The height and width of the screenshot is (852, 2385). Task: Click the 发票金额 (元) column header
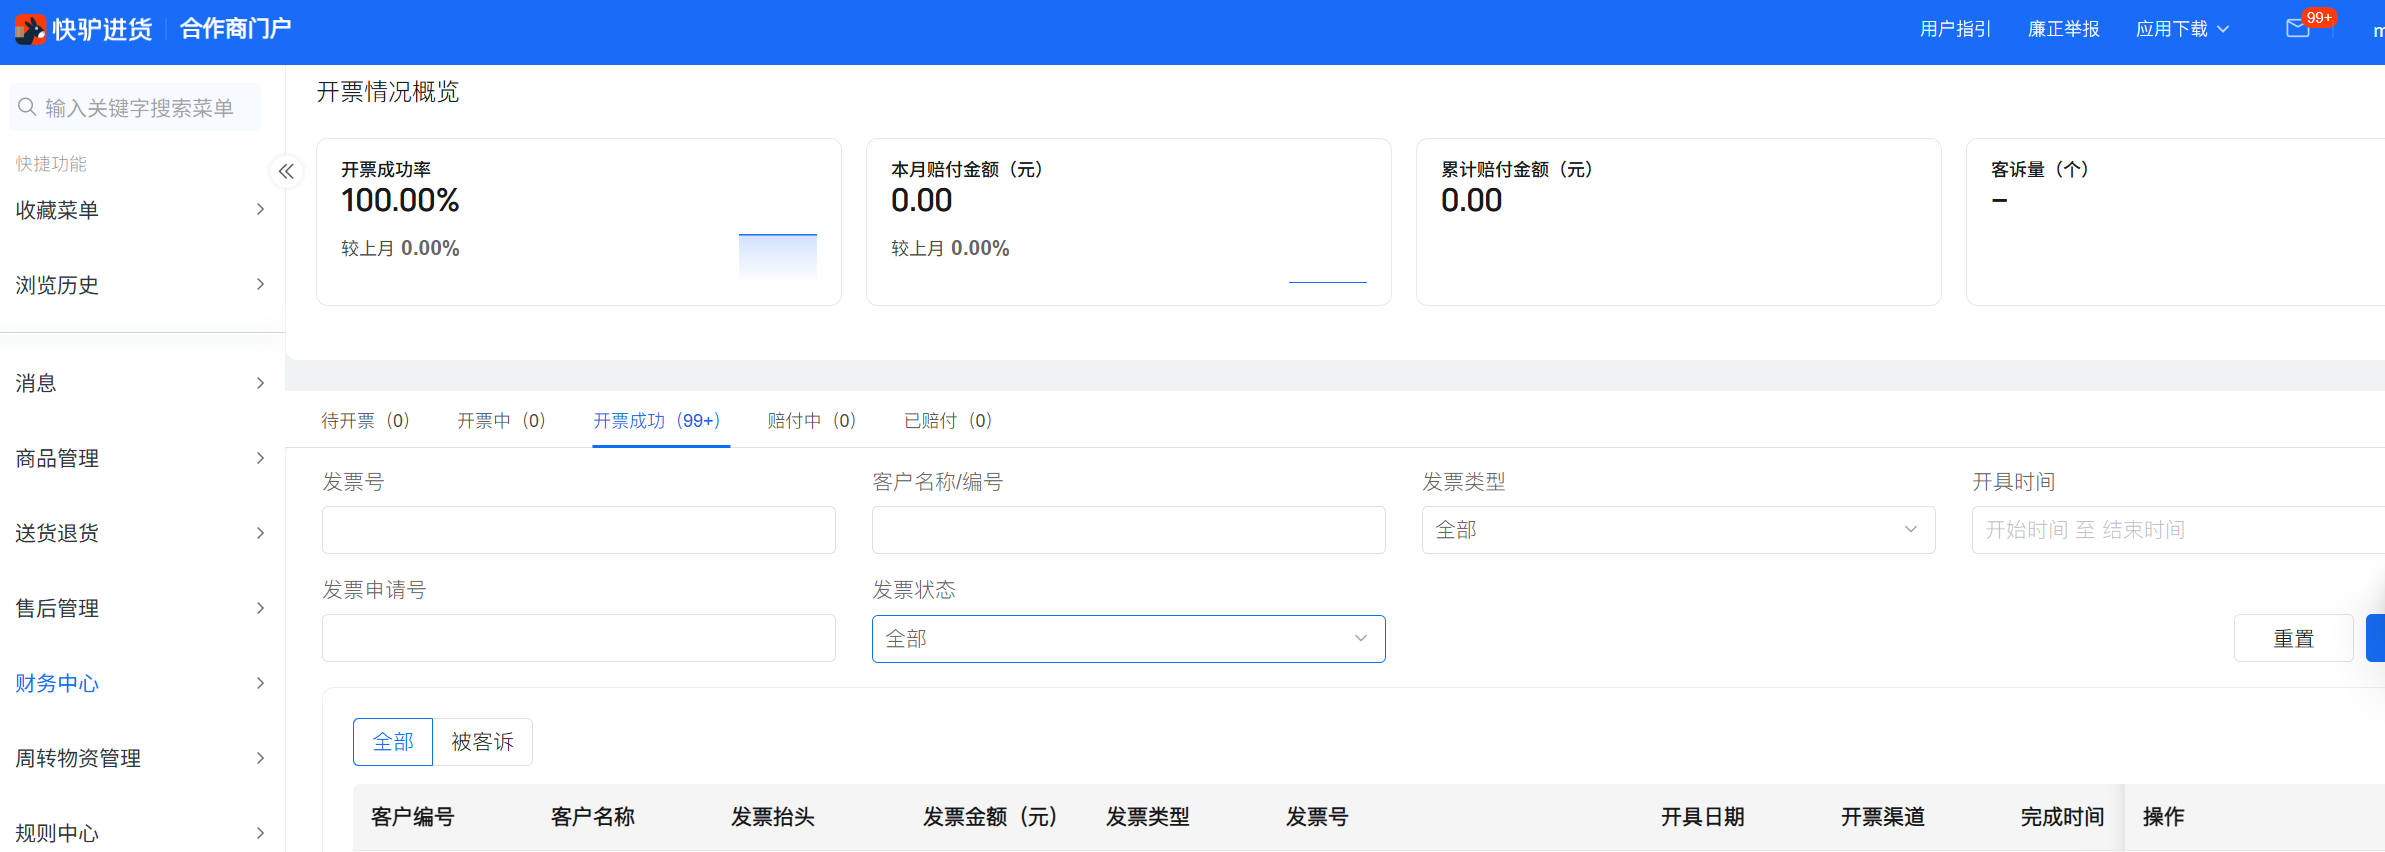pyautogui.click(x=990, y=817)
